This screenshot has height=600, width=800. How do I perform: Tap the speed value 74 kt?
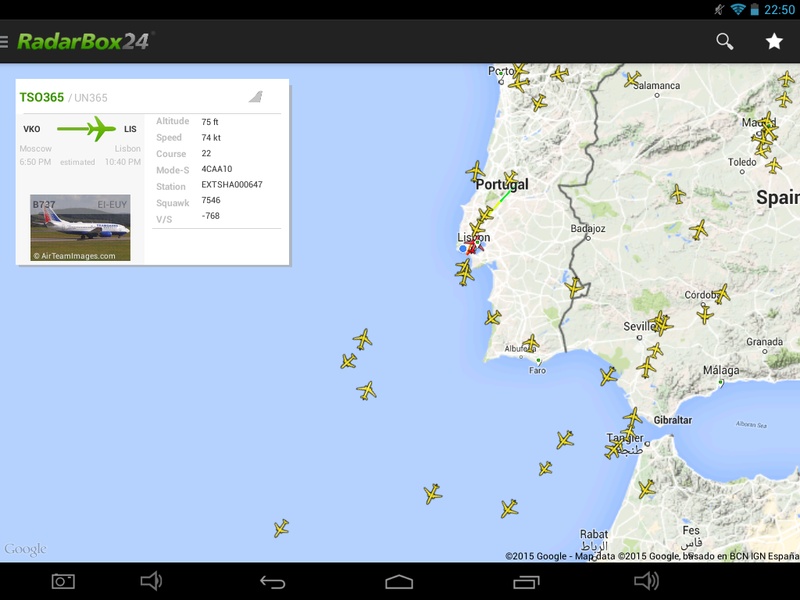point(211,138)
